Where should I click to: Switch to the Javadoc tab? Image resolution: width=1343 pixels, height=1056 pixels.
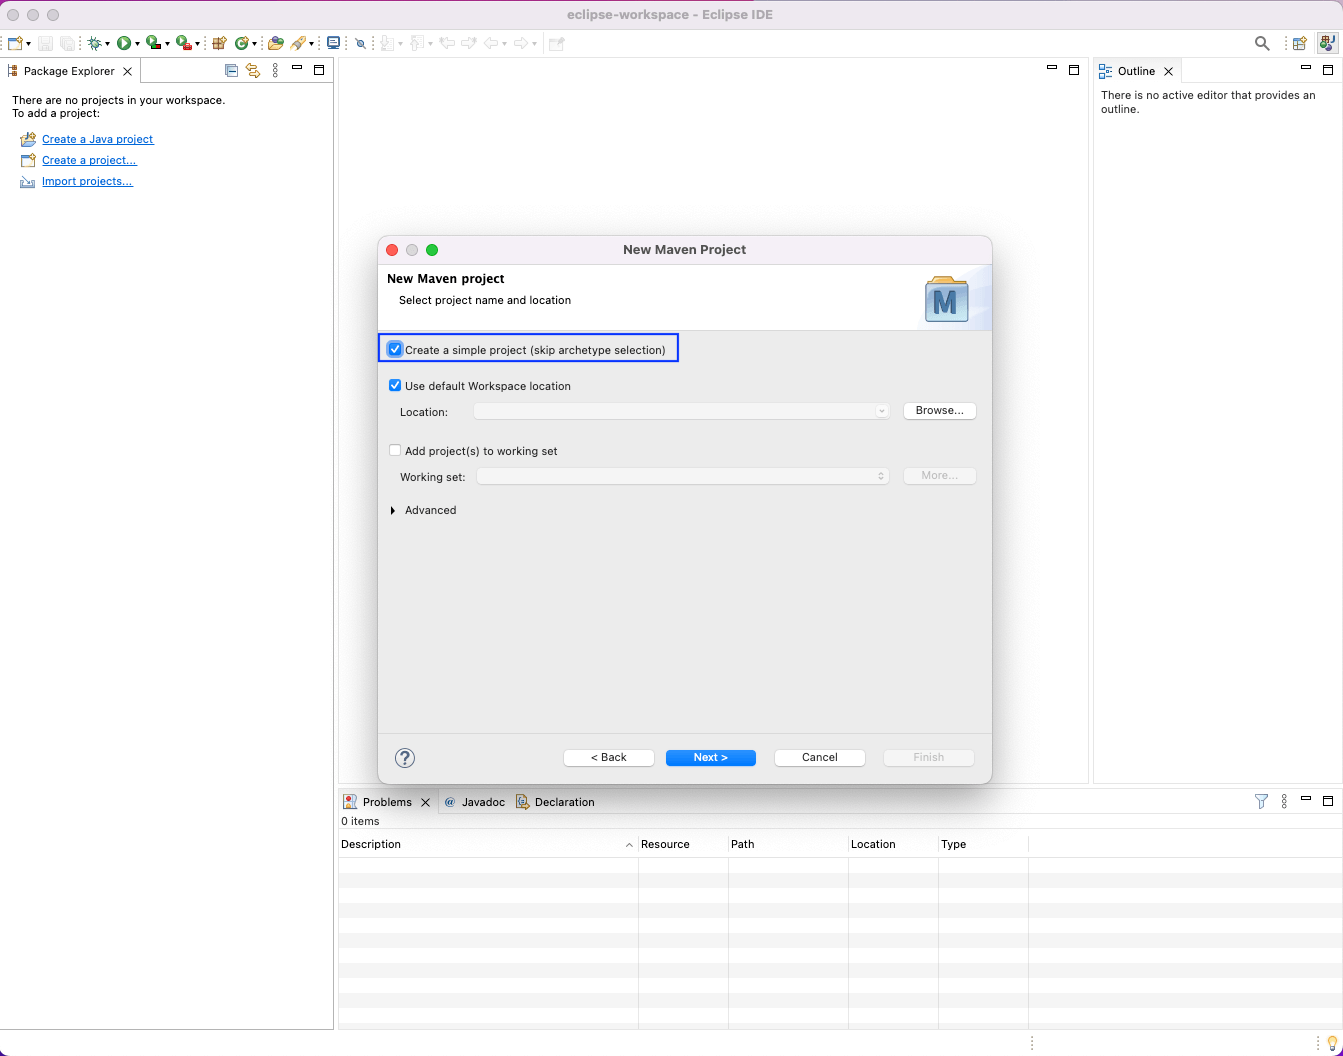pos(475,802)
